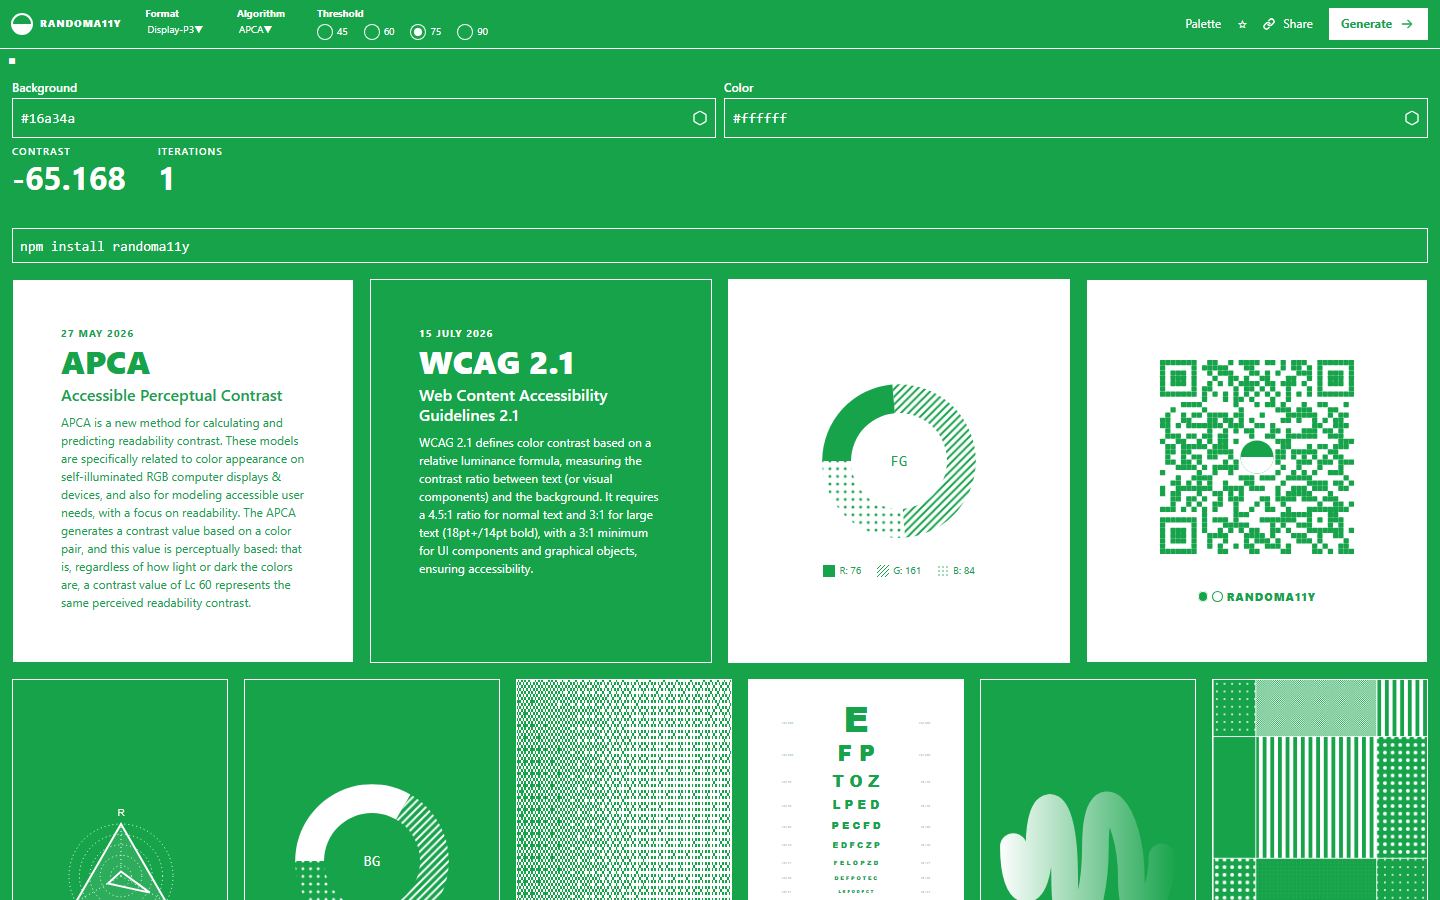Click the gradient blob shapes card
The height and width of the screenshot is (900, 1440).
pyautogui.click(x=1088, y=790)
